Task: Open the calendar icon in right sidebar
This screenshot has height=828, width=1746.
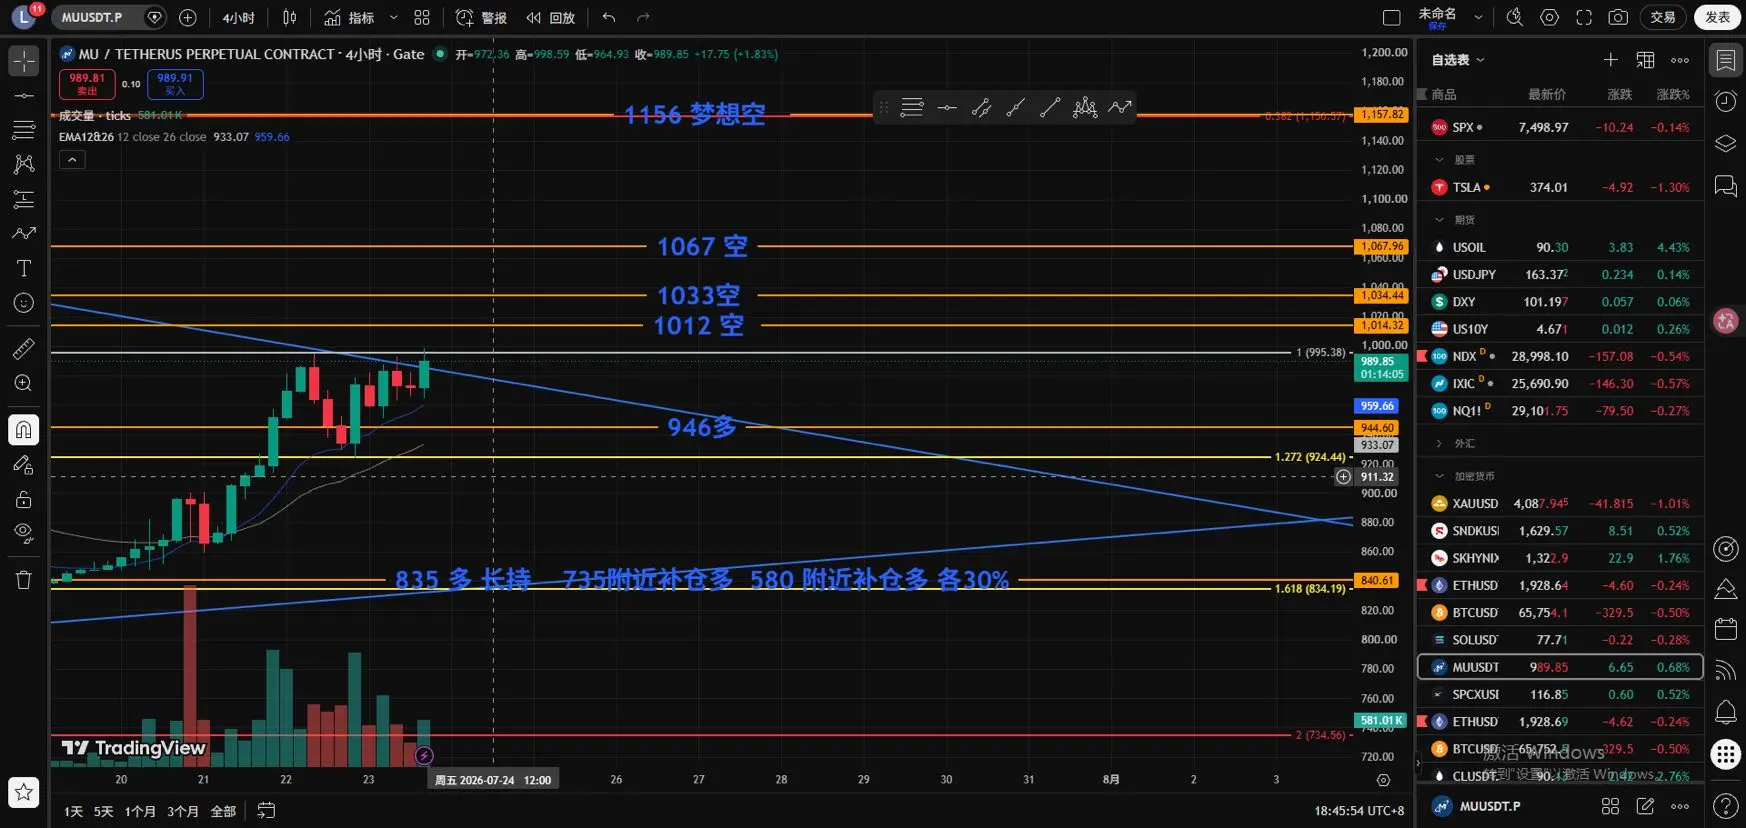Action: click(1726, 628)
